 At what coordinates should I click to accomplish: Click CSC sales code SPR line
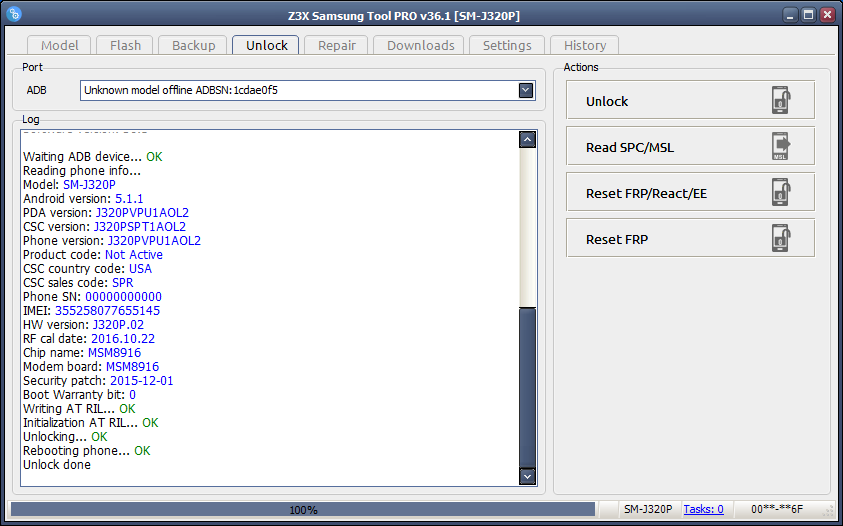click(x=78, y=282)
